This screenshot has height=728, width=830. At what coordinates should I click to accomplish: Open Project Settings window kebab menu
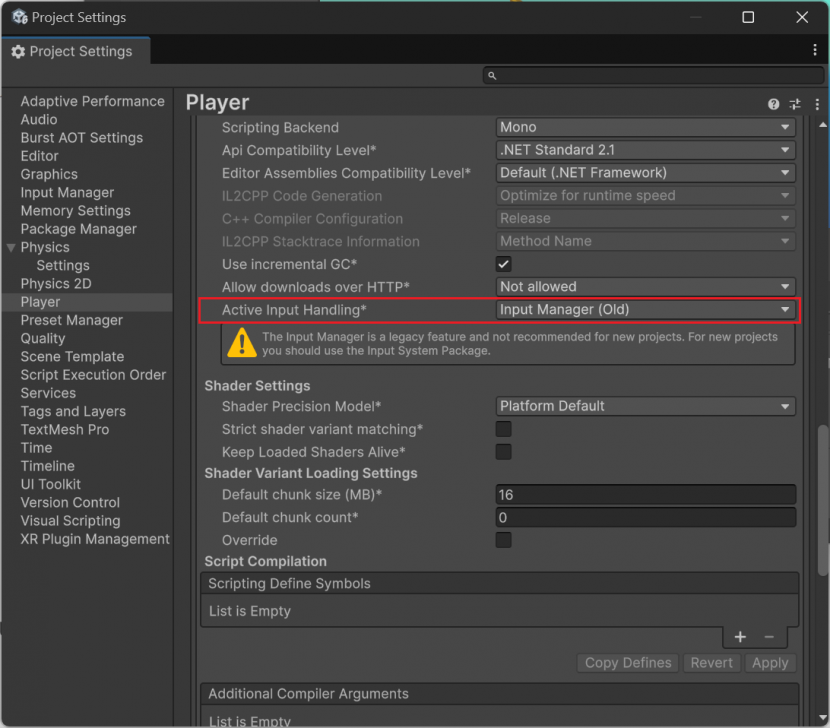815,50
